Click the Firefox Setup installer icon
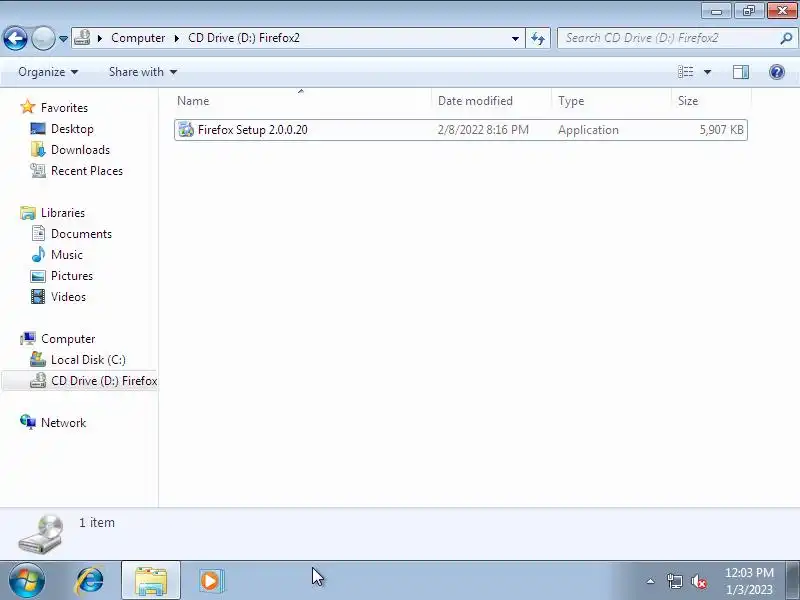Image resolution: width=800 pixels, height=600 pixels. 186,130
